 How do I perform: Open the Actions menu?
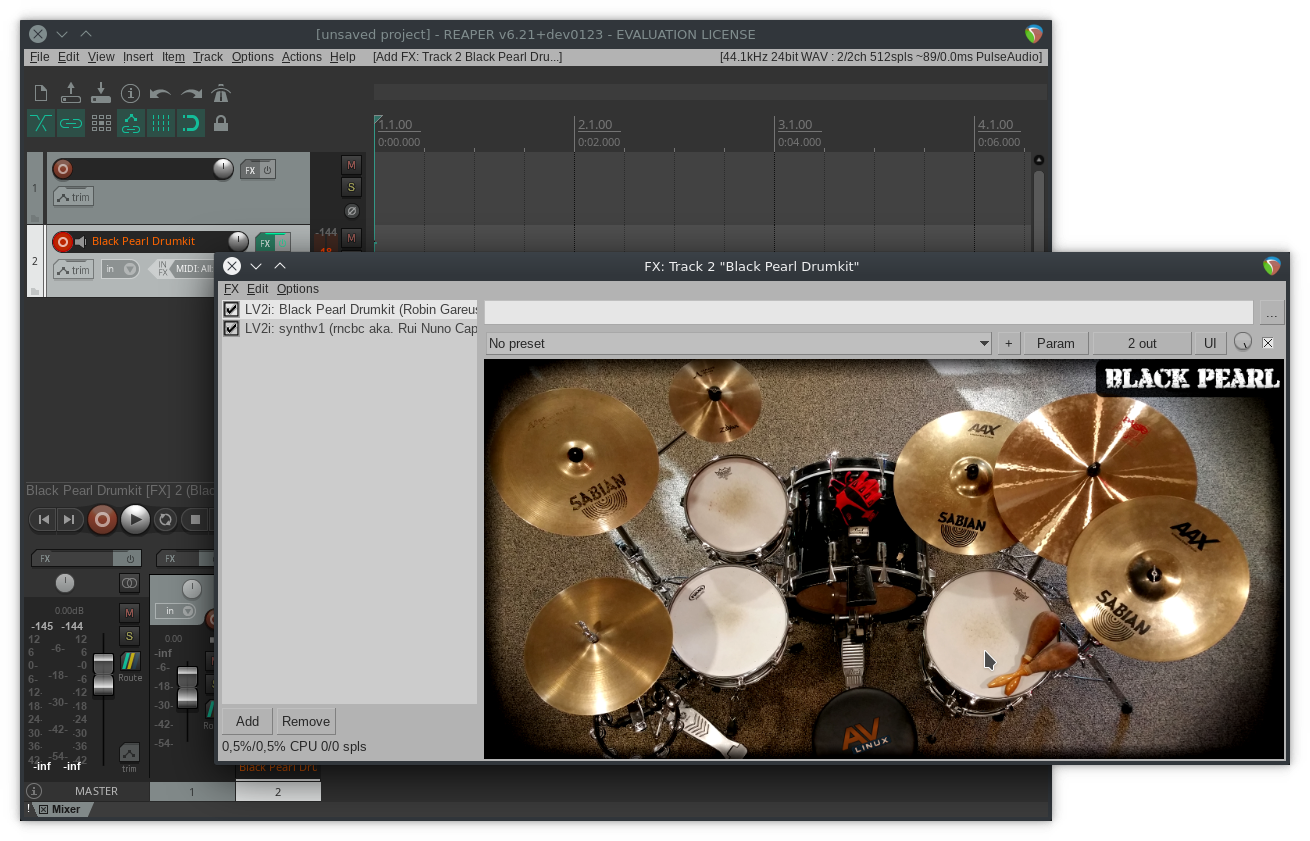click(x=301, y=57)
